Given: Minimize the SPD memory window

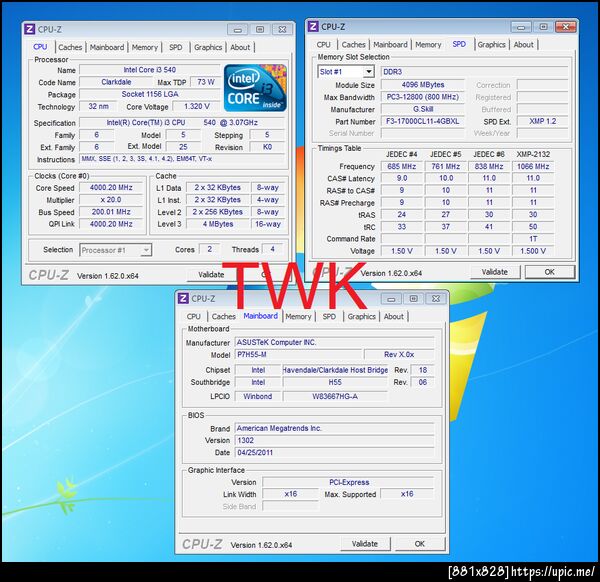Looking at the screenshot, I should (521, 27).
